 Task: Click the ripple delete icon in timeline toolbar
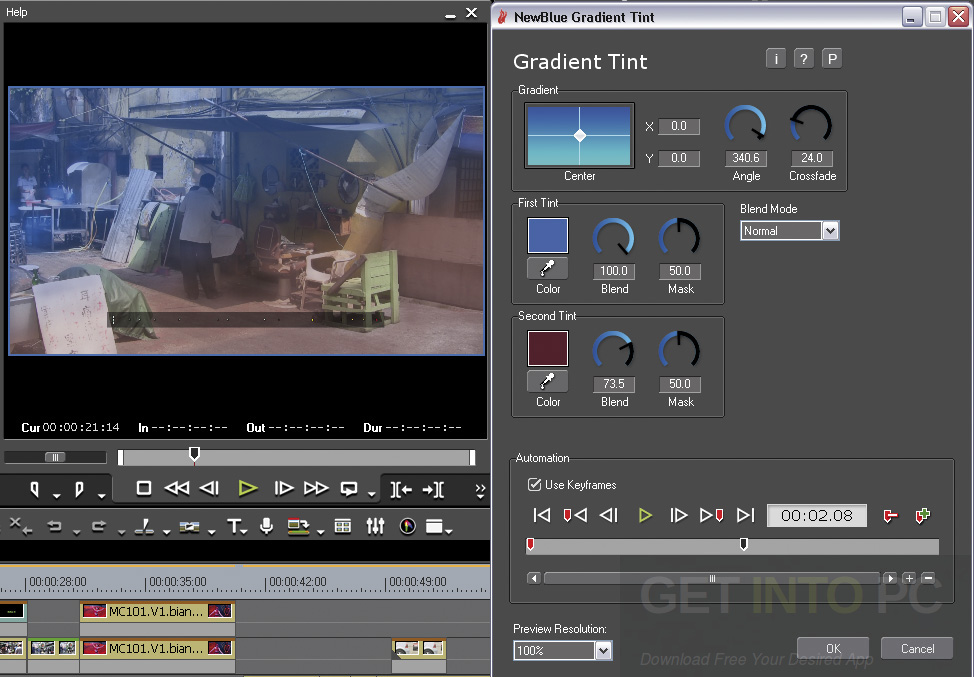pos(20,526)
